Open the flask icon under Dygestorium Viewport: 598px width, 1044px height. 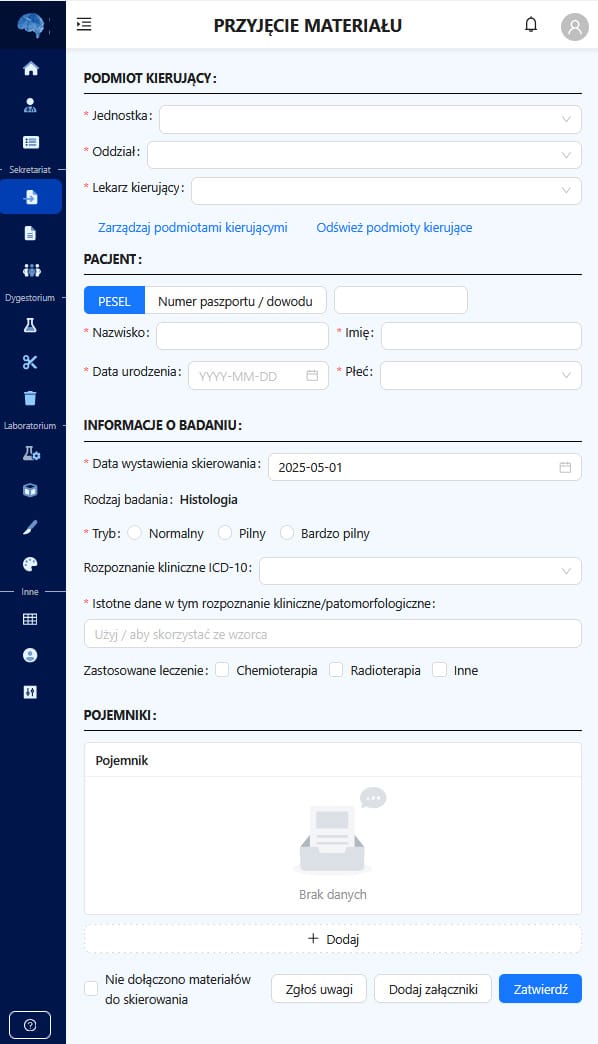click(30, 325)
